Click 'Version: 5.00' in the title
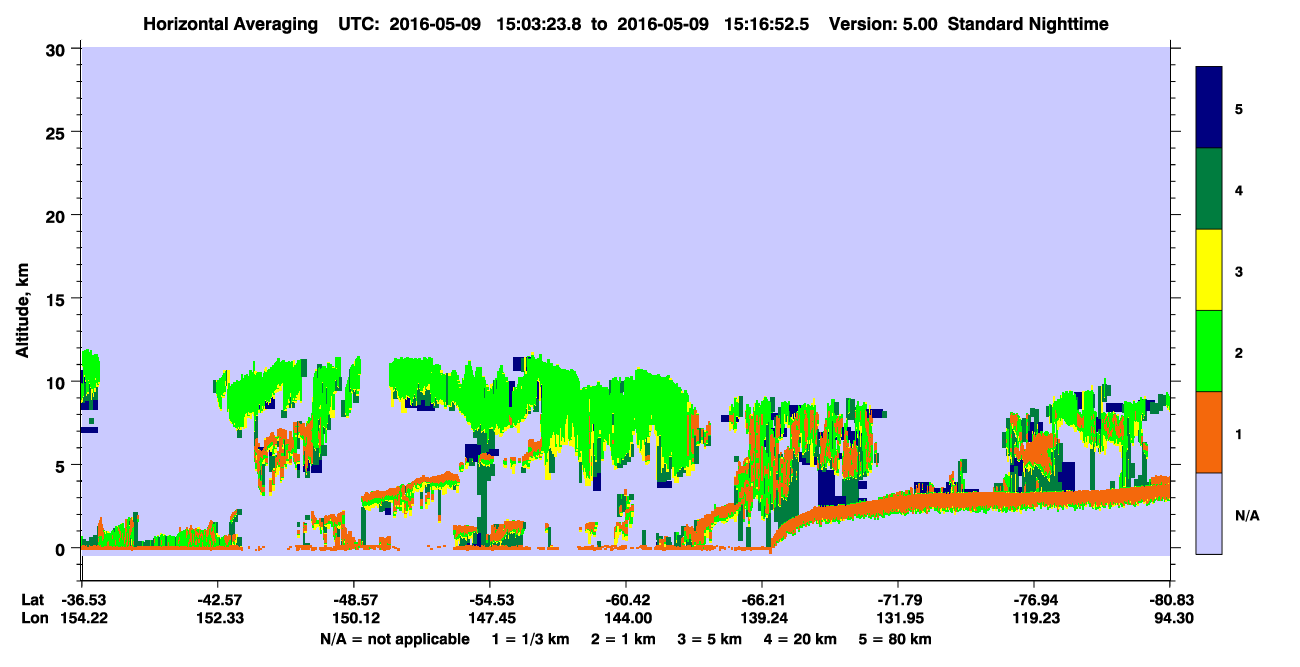1300x667 pixels. (883, 23)
